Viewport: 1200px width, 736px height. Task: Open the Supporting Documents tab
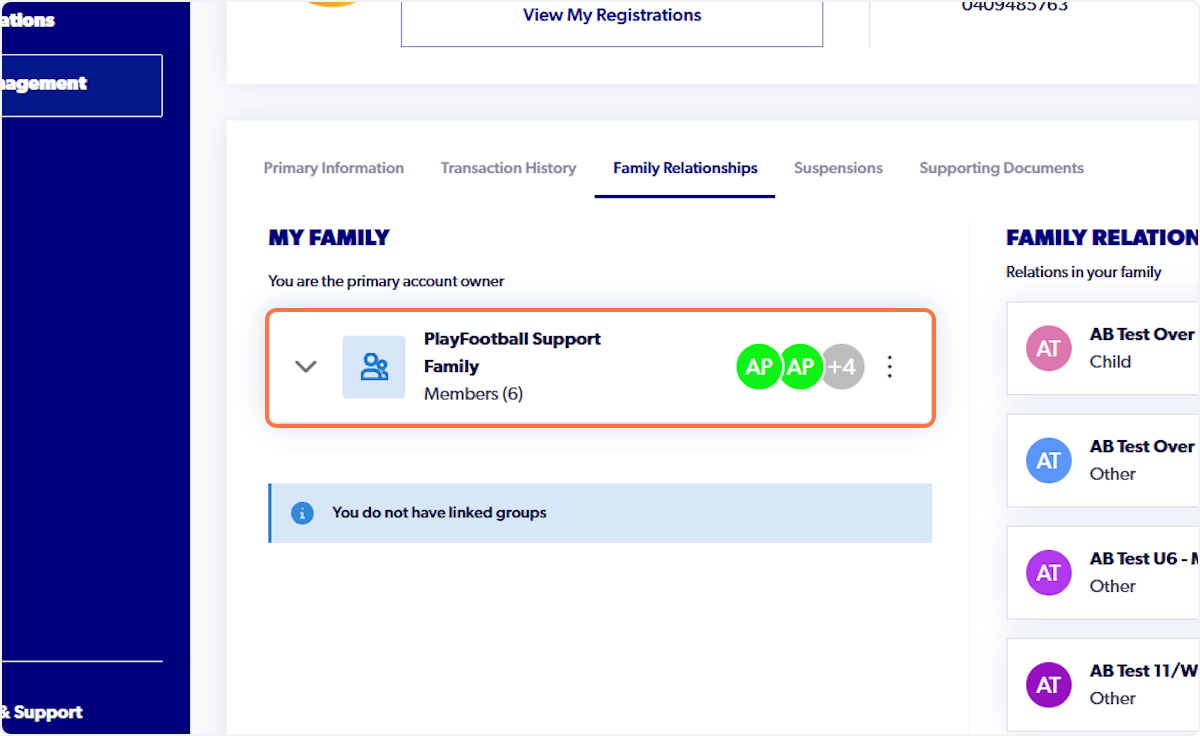click(x=1001, y=167)
